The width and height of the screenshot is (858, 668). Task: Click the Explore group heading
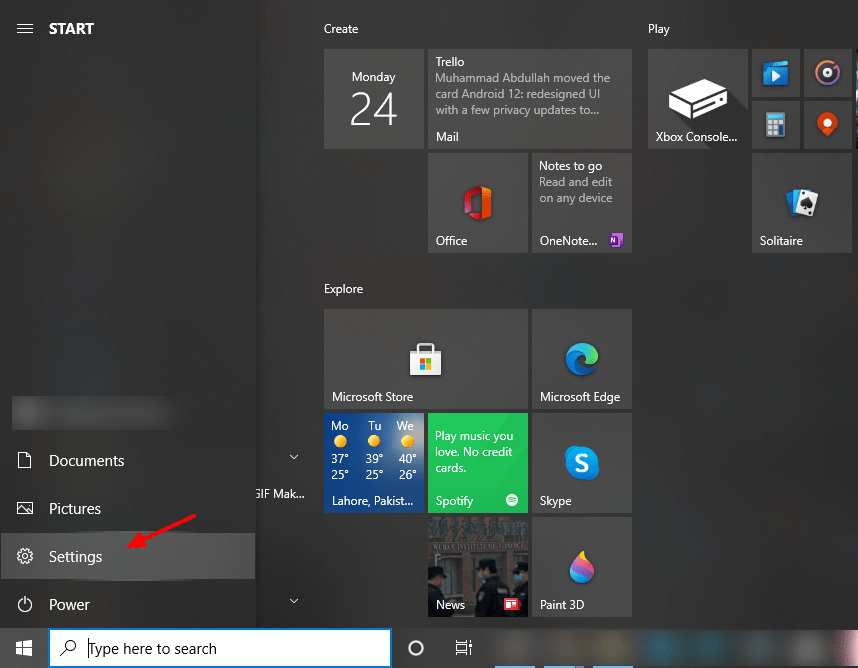coord(343,289)
